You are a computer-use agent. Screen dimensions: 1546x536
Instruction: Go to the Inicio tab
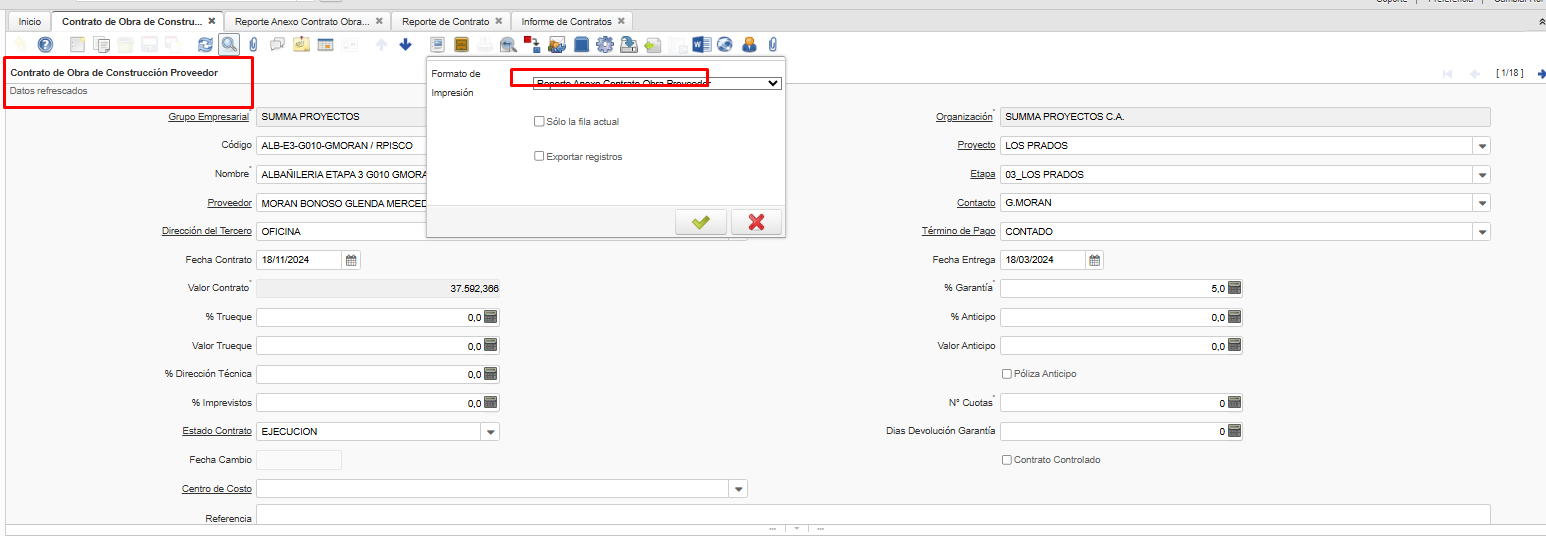[x=30, y=21]
